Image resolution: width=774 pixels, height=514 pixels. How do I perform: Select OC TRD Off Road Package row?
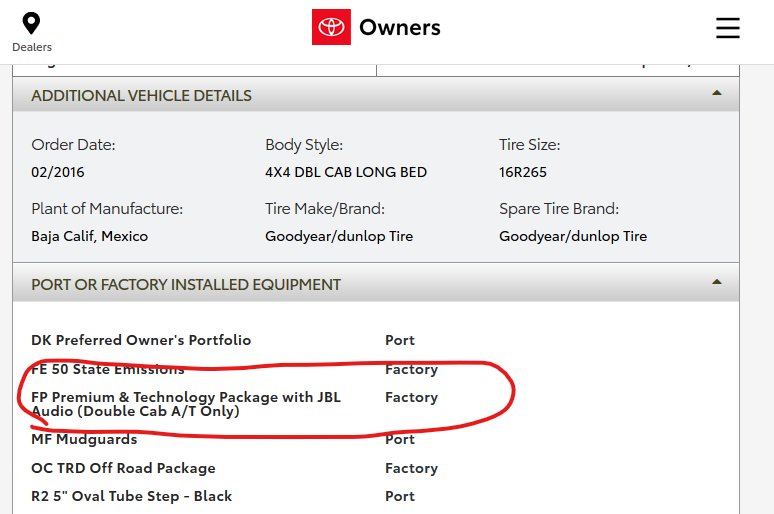click(234, 468)
